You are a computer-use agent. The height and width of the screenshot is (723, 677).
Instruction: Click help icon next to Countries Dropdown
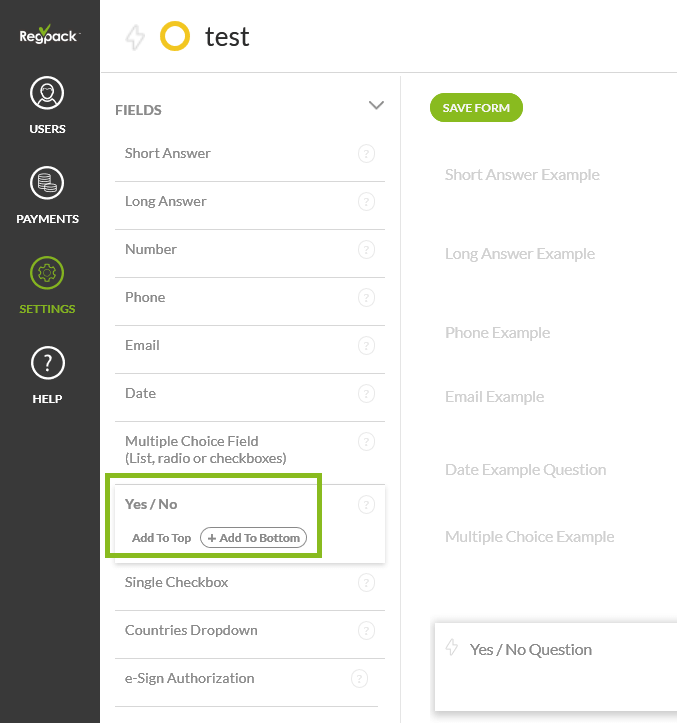366,631
